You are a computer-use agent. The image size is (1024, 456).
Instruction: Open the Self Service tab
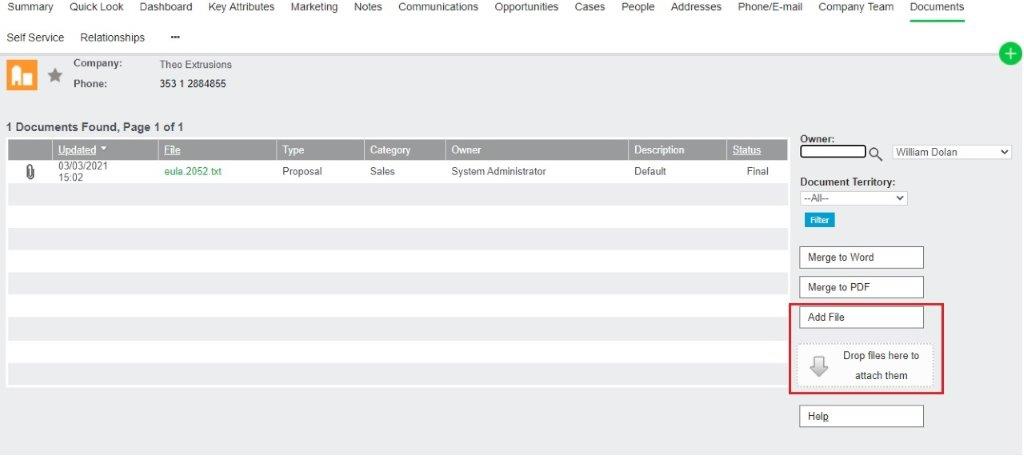click(35, 37)
